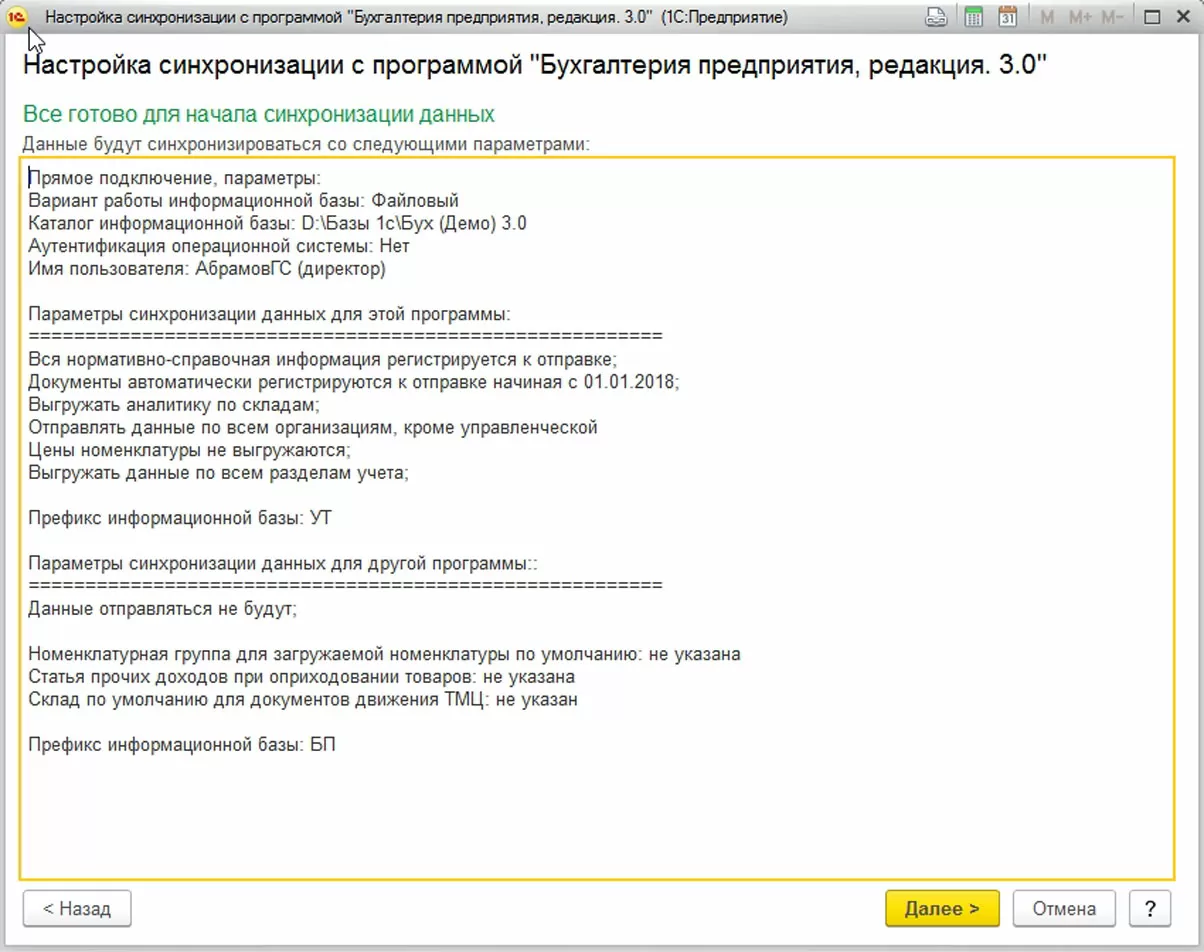The image size is (1204, 952).
Task: Open the calculator icon in title bar
Action: point(973,17)
